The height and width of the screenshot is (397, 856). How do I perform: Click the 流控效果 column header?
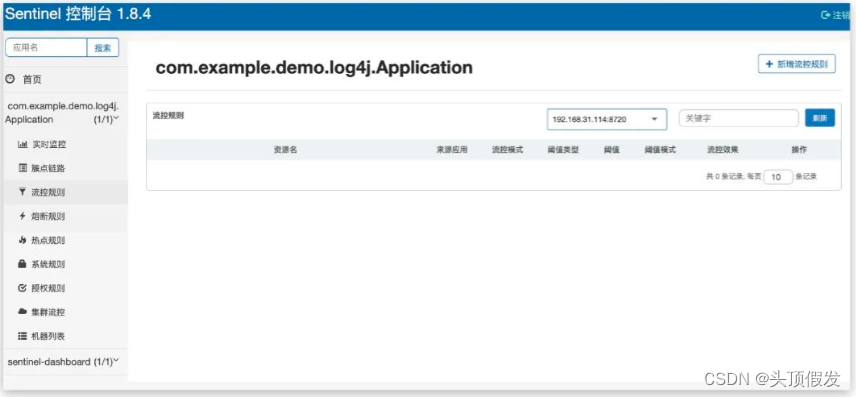[x=723, y=150]
